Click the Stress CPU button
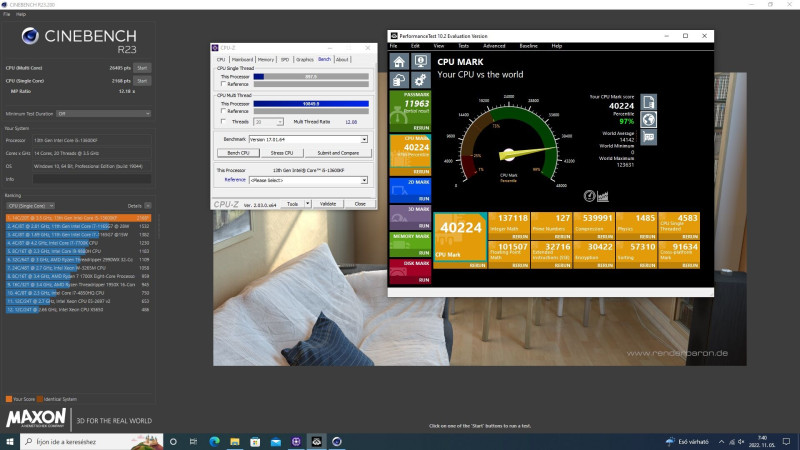 click(282, 153)
